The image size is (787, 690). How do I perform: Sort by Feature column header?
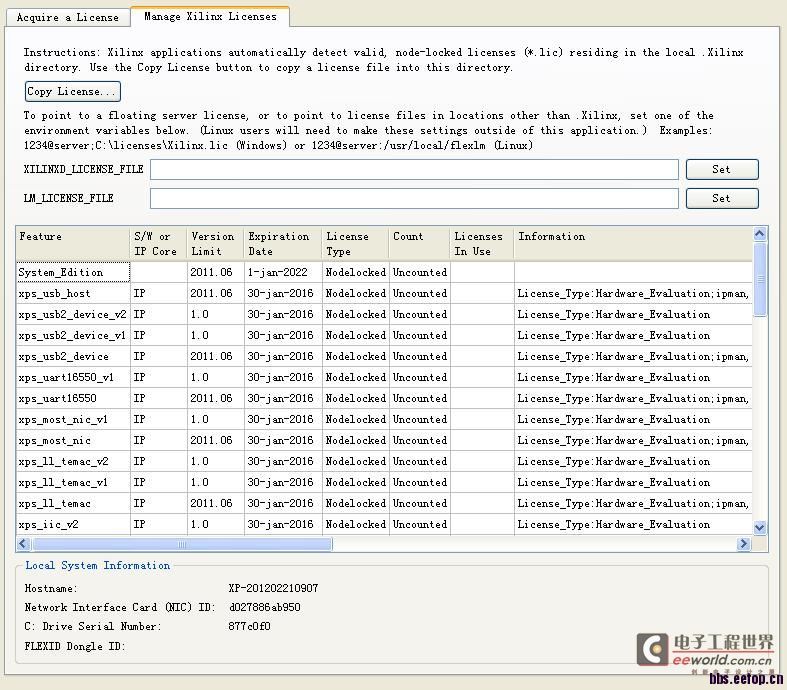(x=73, y=244)
